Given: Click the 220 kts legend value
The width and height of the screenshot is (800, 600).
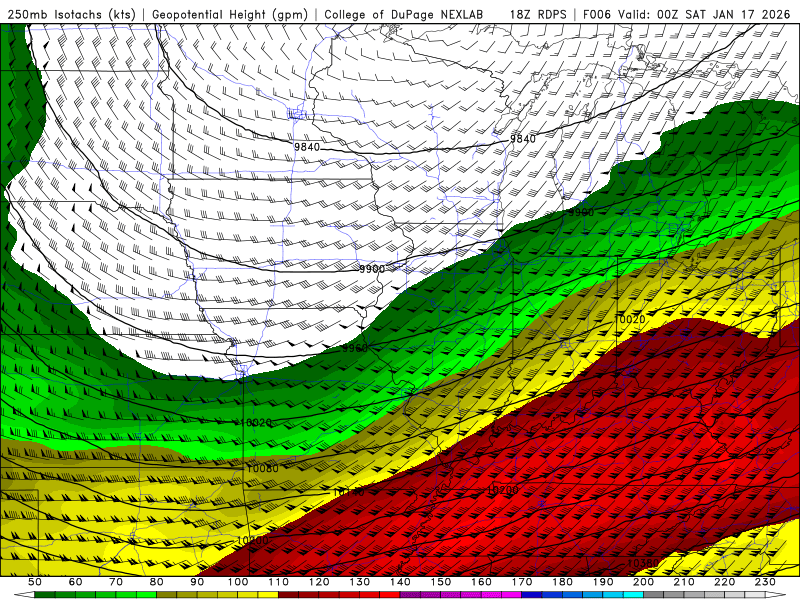Looking at the screenshot, I should click(x=724, y=582).
